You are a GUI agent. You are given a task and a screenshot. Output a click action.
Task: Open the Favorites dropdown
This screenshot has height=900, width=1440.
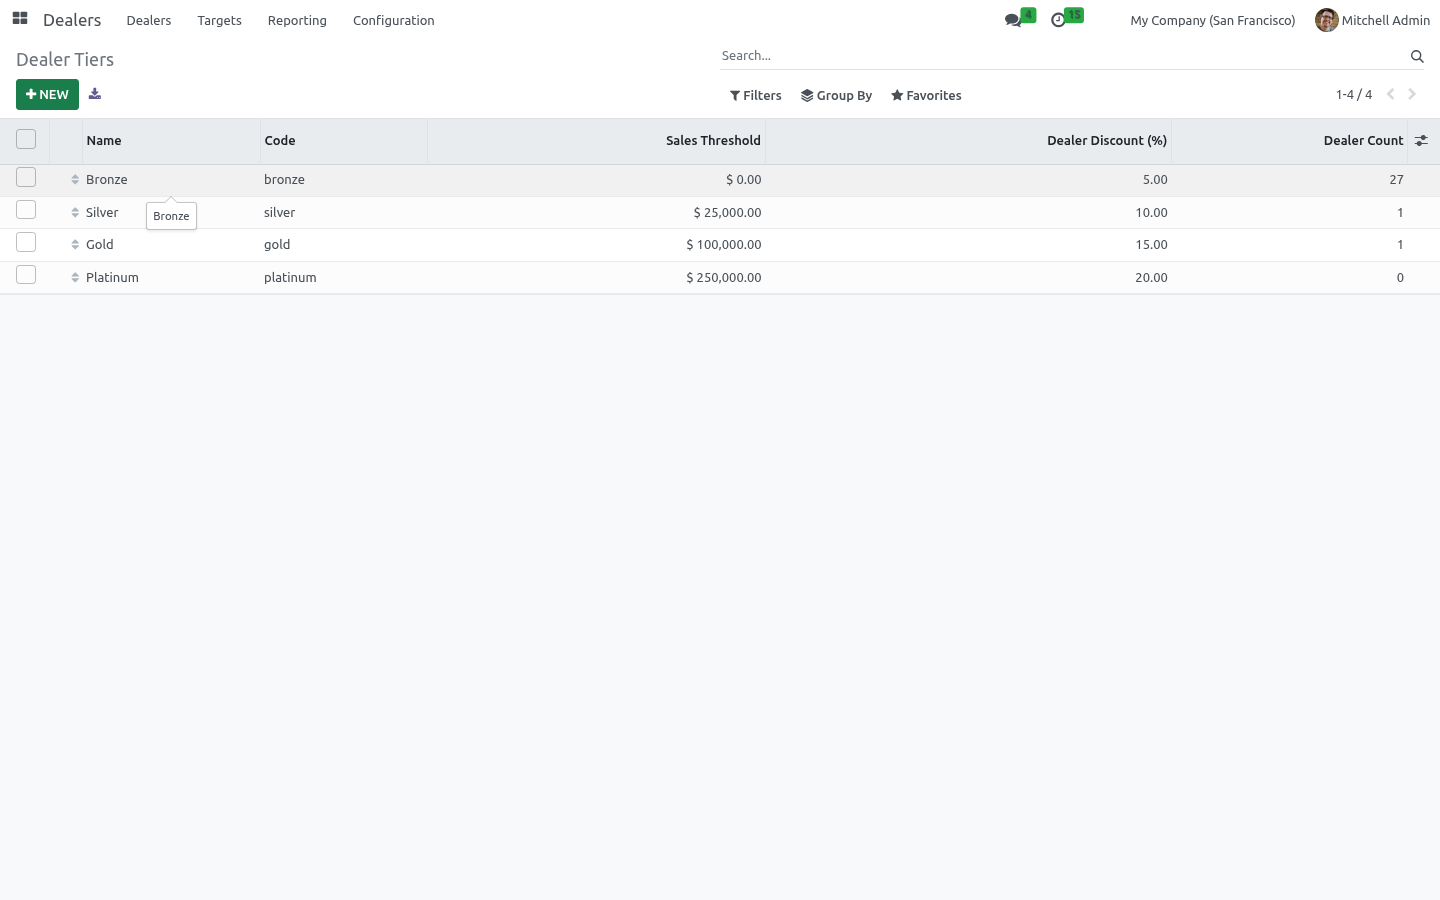pos(926,95)
